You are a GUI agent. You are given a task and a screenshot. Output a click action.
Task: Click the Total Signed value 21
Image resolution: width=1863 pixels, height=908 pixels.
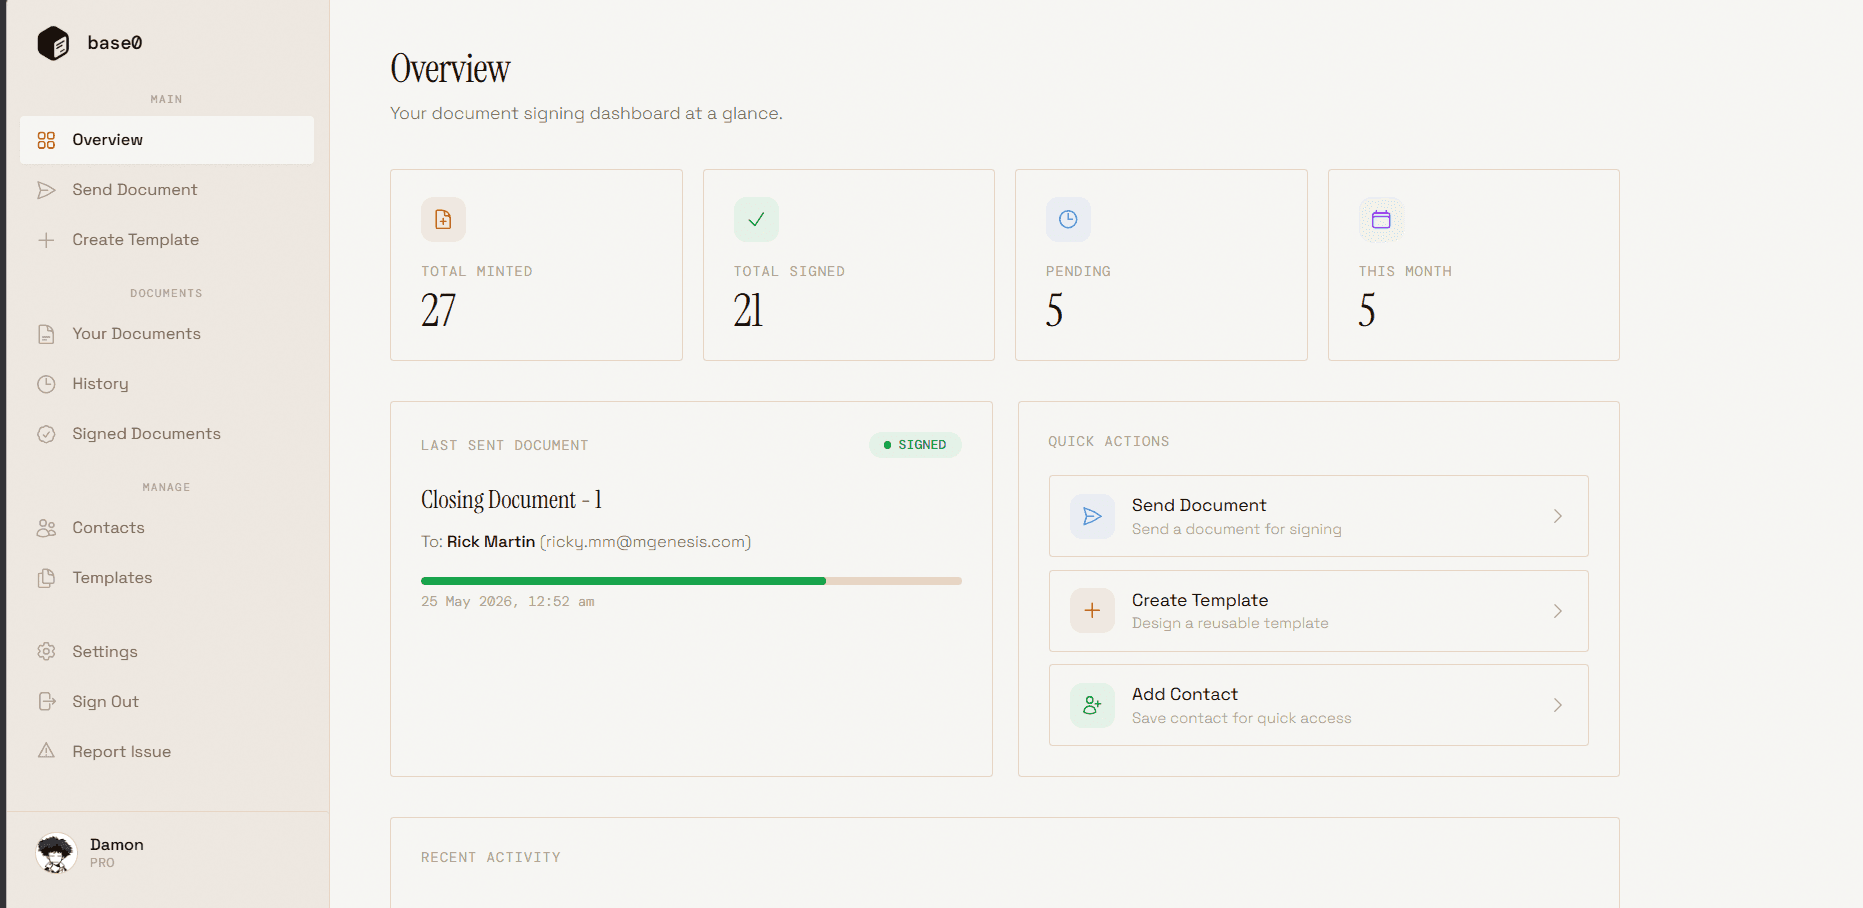tap(748, 310)
